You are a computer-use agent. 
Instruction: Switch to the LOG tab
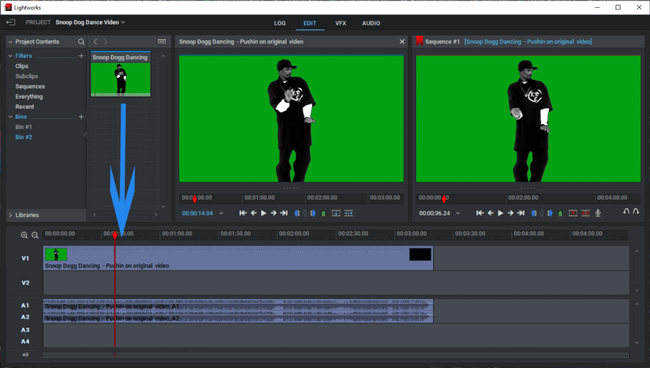pos(280,23)
